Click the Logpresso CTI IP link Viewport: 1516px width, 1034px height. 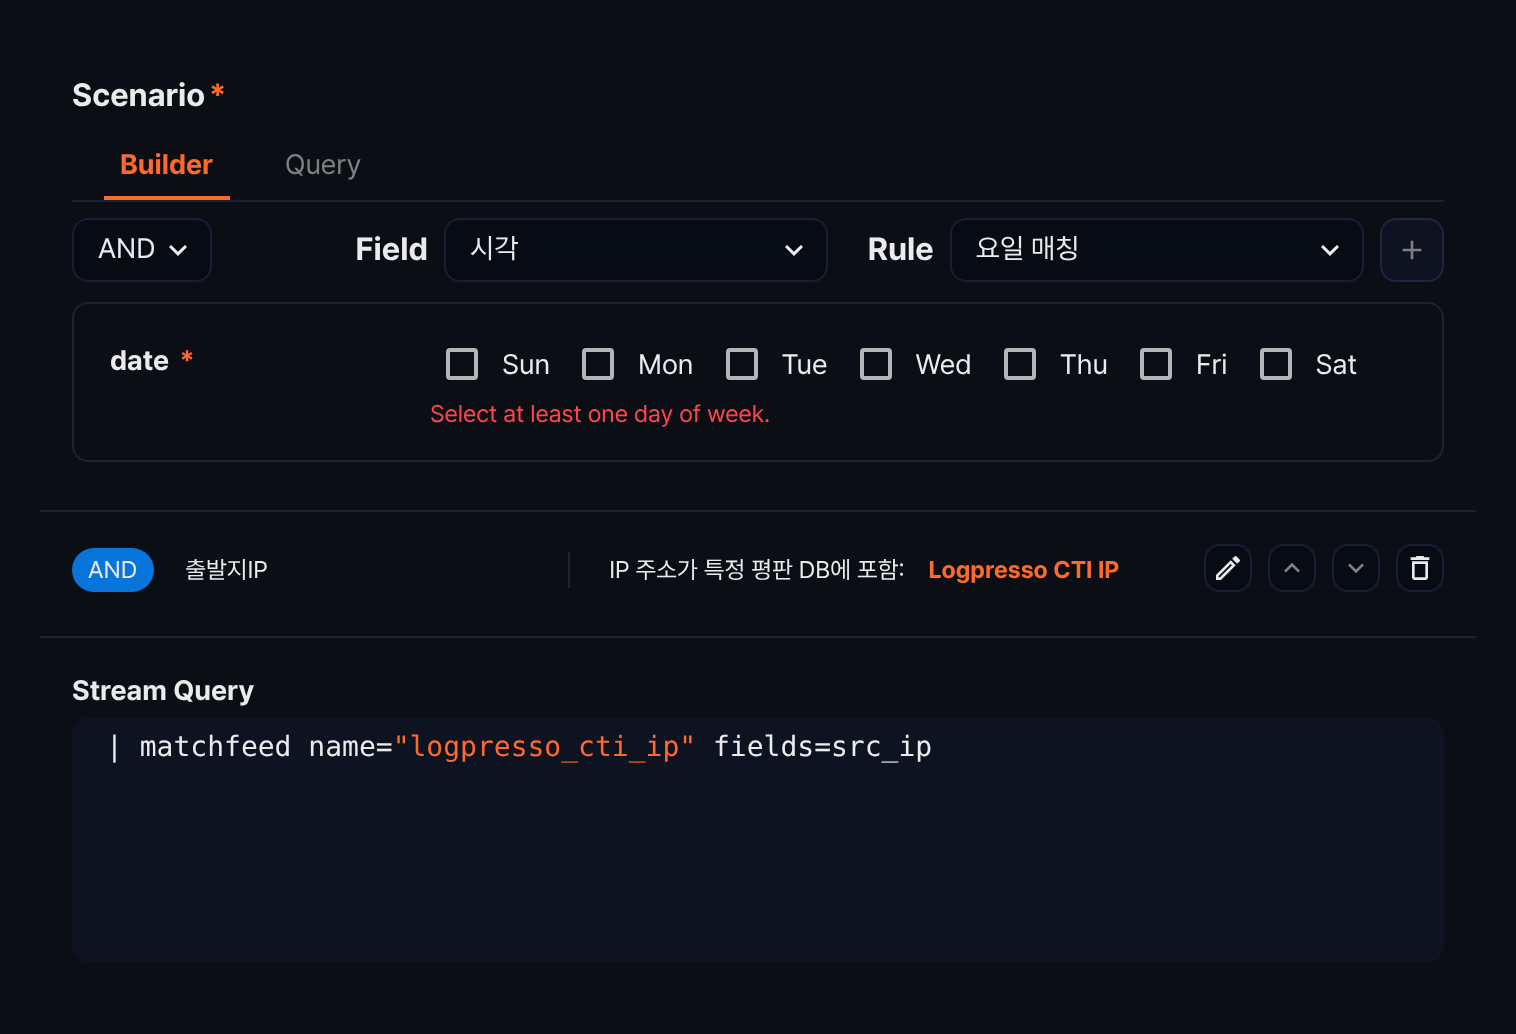(x=1023, y=570)
